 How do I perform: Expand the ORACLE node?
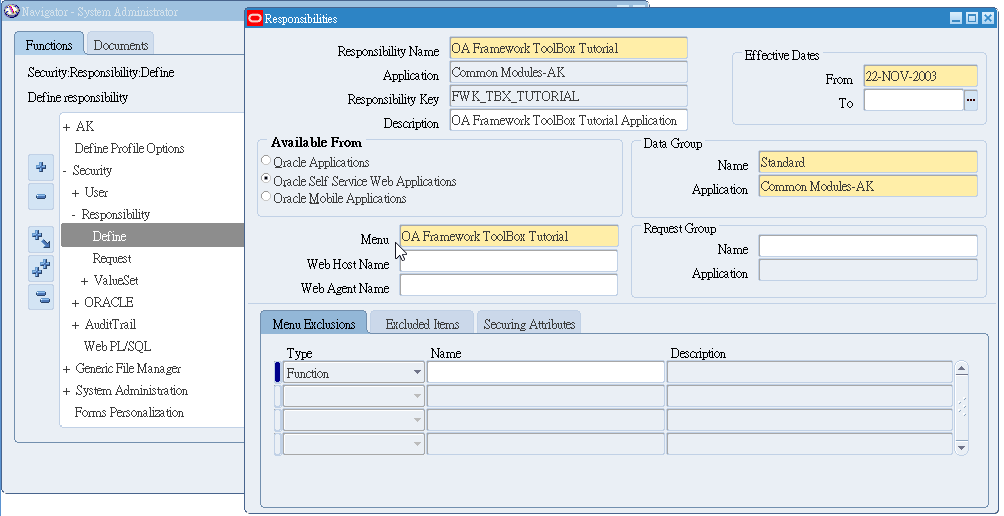pos(76,303)
